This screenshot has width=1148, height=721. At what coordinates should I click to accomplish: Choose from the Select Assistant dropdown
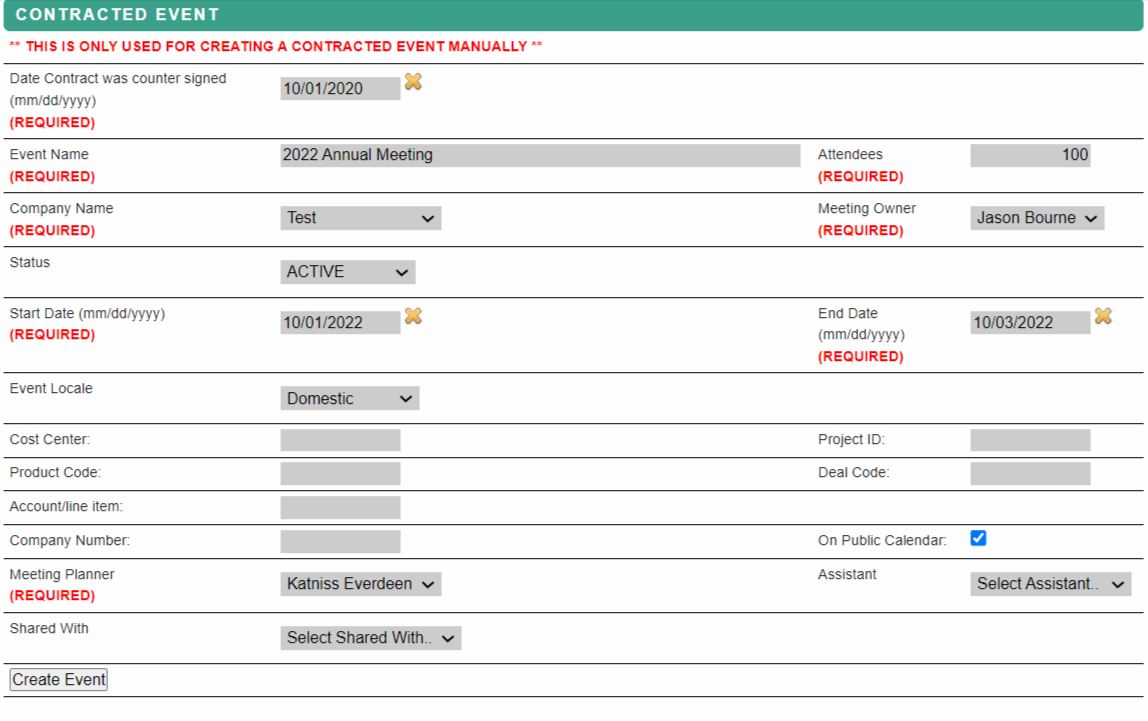tap(1050, 584)
